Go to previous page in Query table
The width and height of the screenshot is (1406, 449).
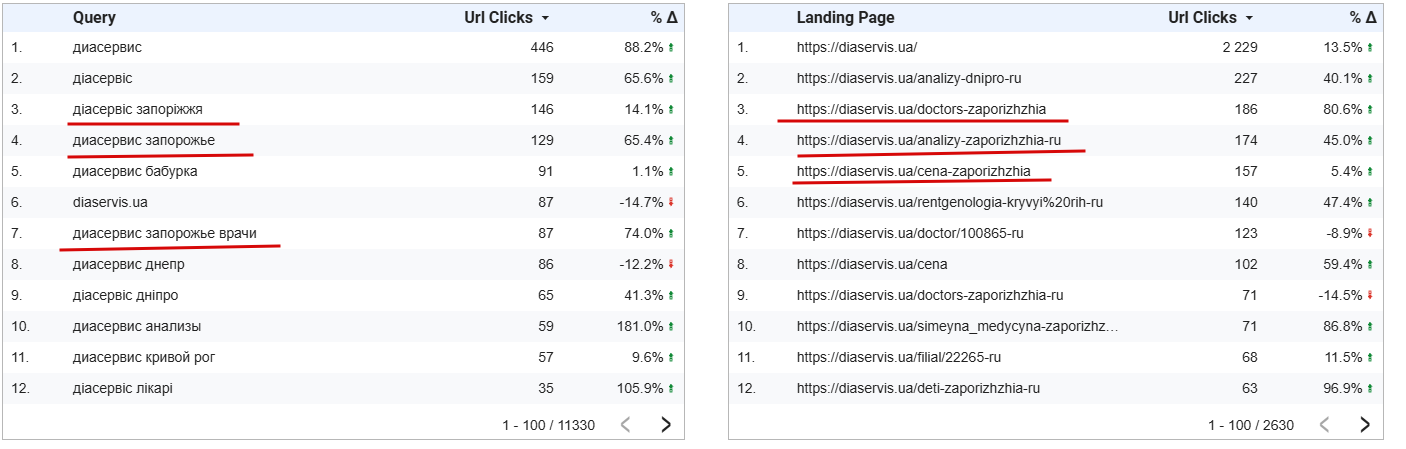pyautogui.click(x=626, y=424)
